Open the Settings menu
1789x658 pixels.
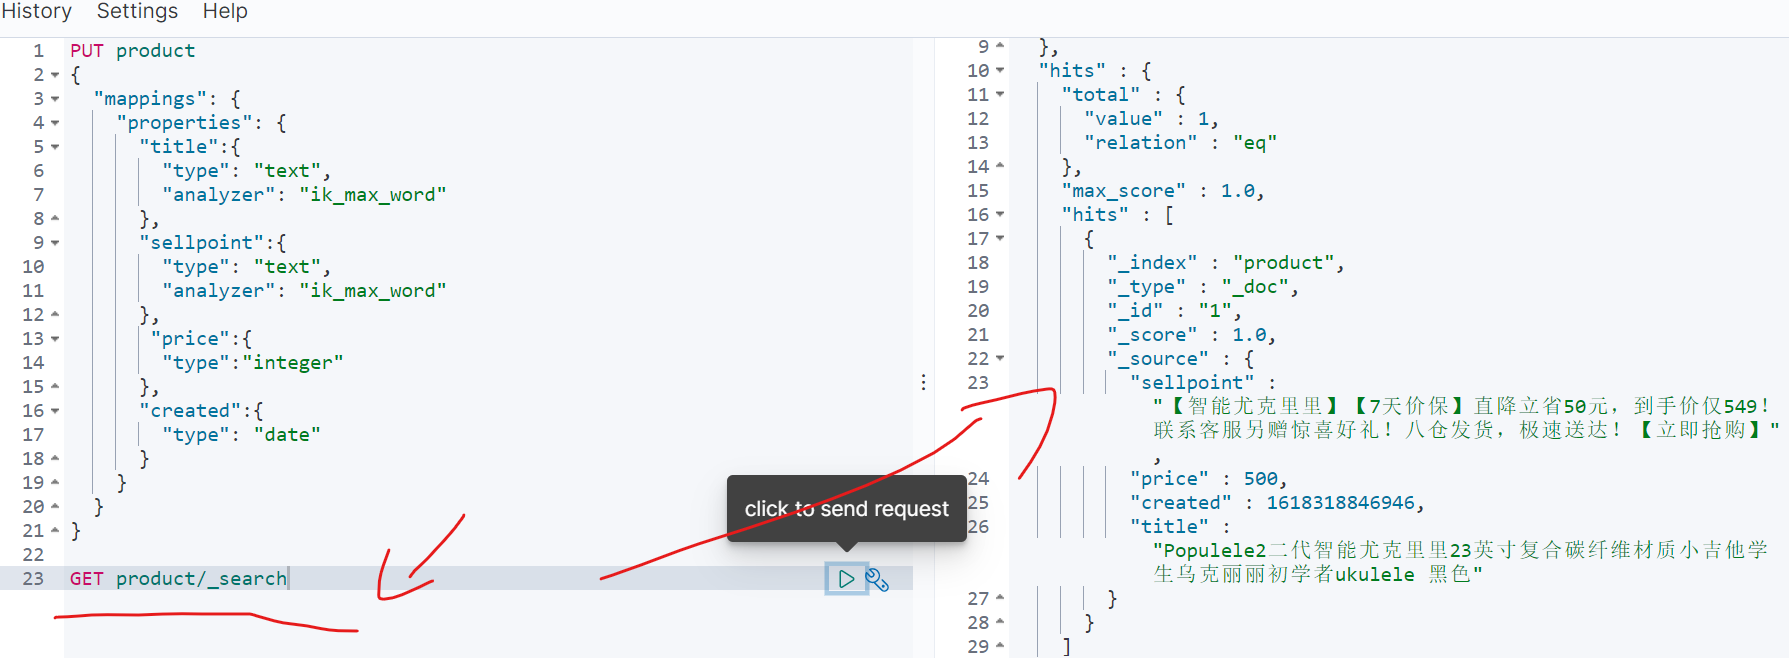[x=137, y=11]
